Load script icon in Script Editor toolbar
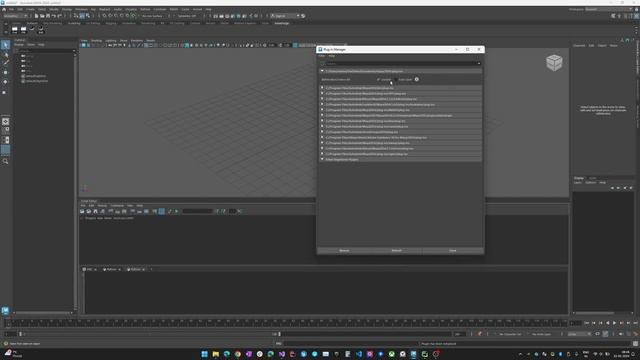Screen dimensions: 640x360 tap(82, 211)
